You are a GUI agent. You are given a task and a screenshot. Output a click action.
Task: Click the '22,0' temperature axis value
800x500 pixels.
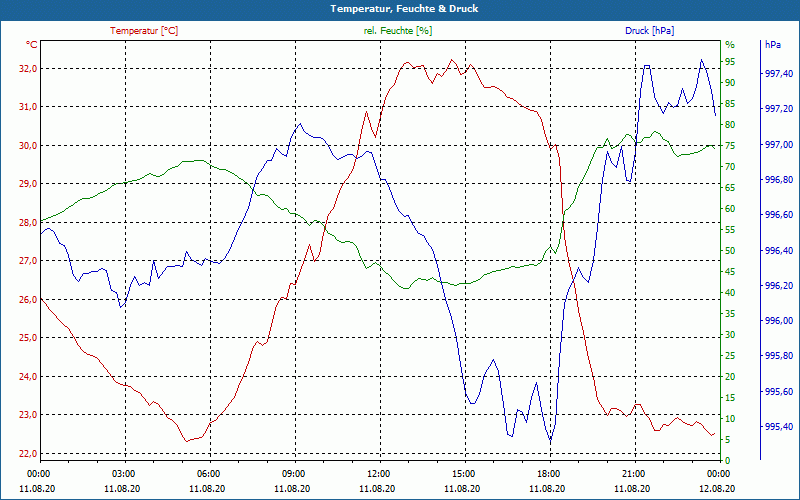tap(29, 454)
